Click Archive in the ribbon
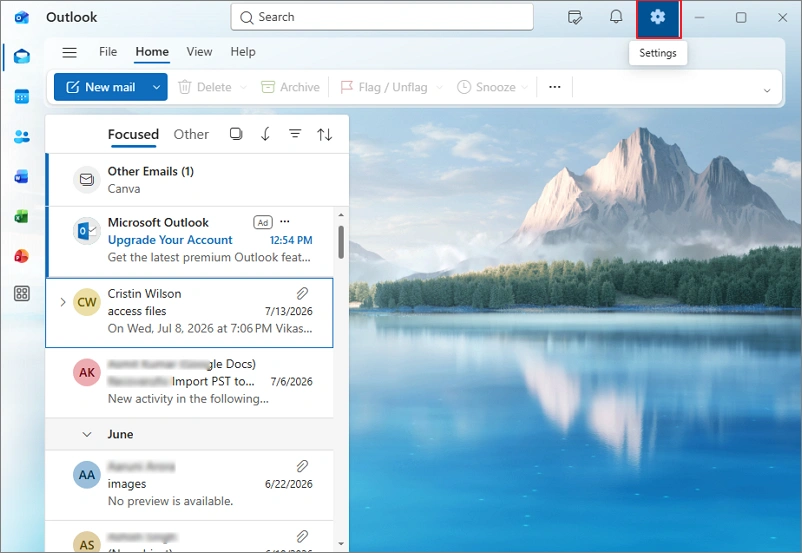 tap(290, 87)
